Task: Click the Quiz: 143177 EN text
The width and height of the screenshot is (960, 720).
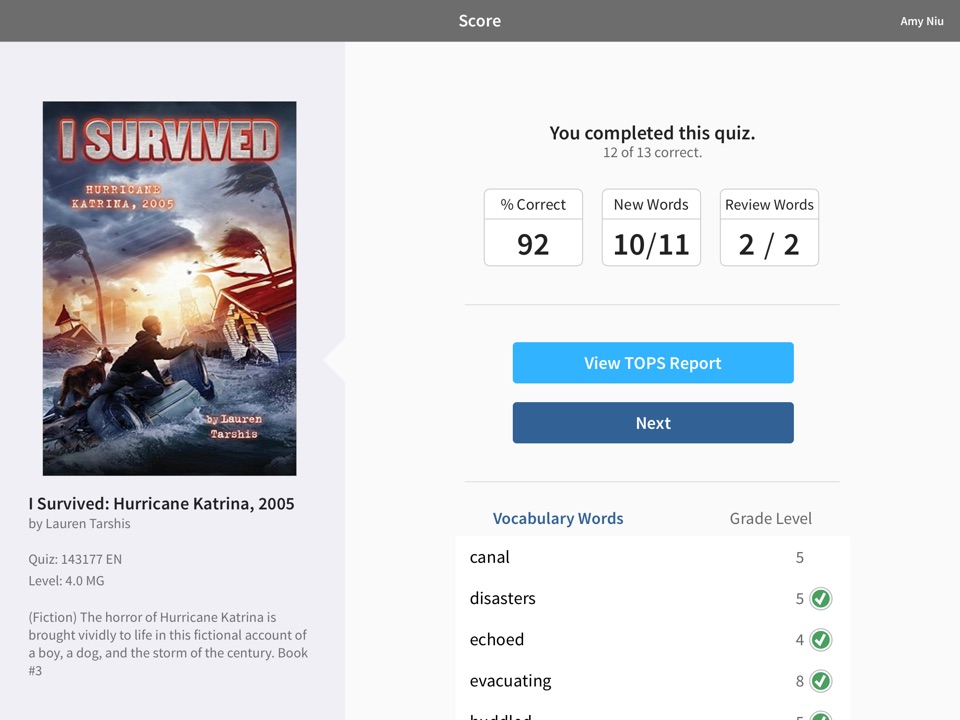Action: point(75,559)
